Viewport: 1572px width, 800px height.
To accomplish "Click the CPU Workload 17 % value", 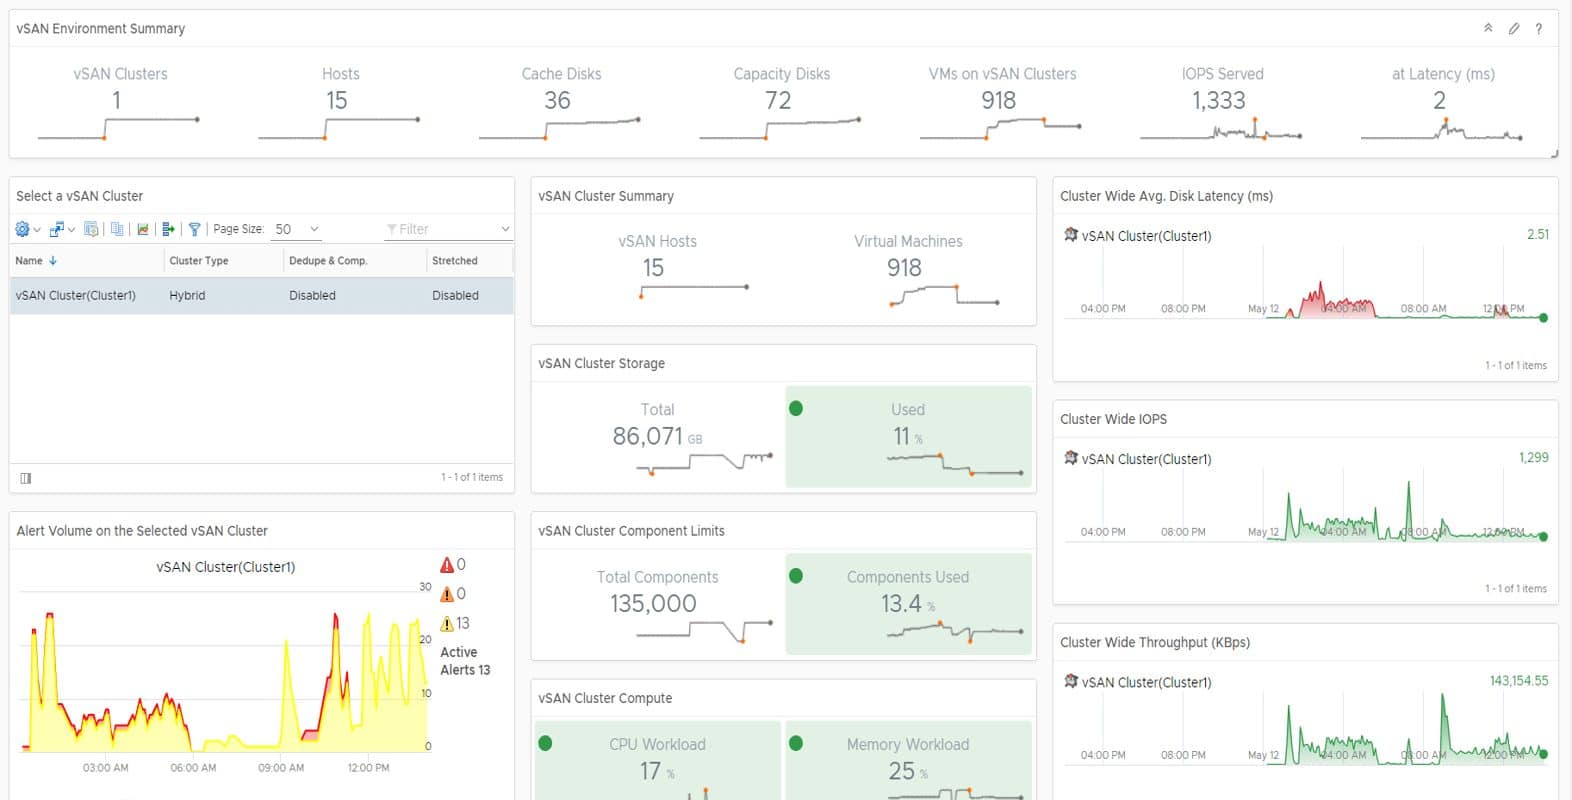I will 657,771.
